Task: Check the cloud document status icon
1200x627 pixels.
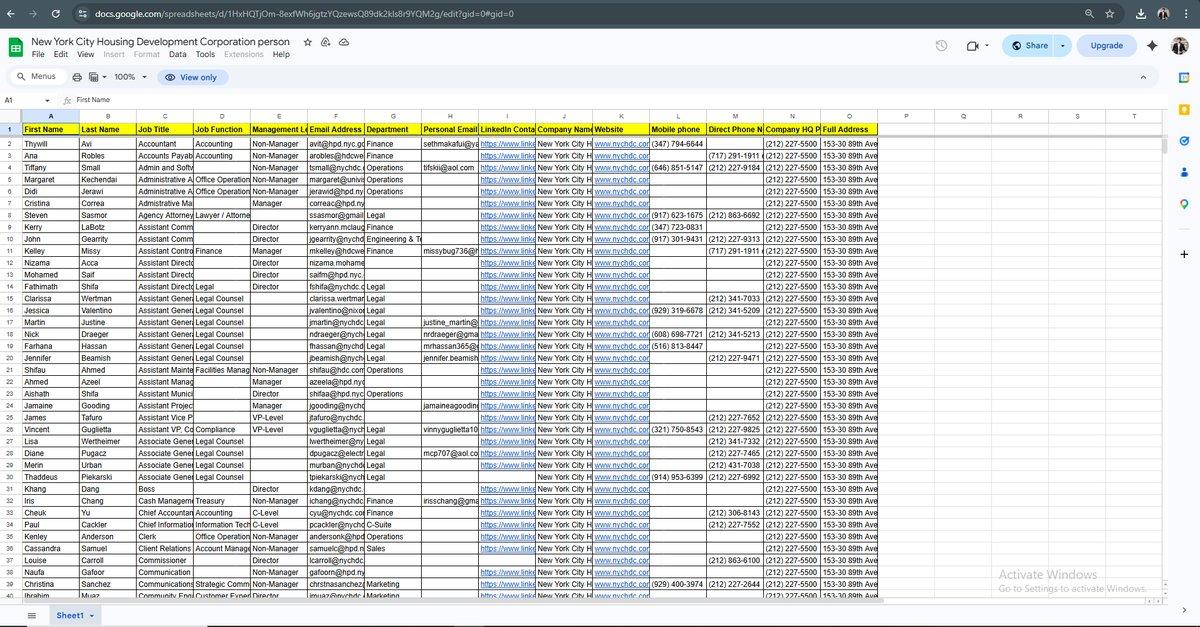Action: [x=344, y=42]
